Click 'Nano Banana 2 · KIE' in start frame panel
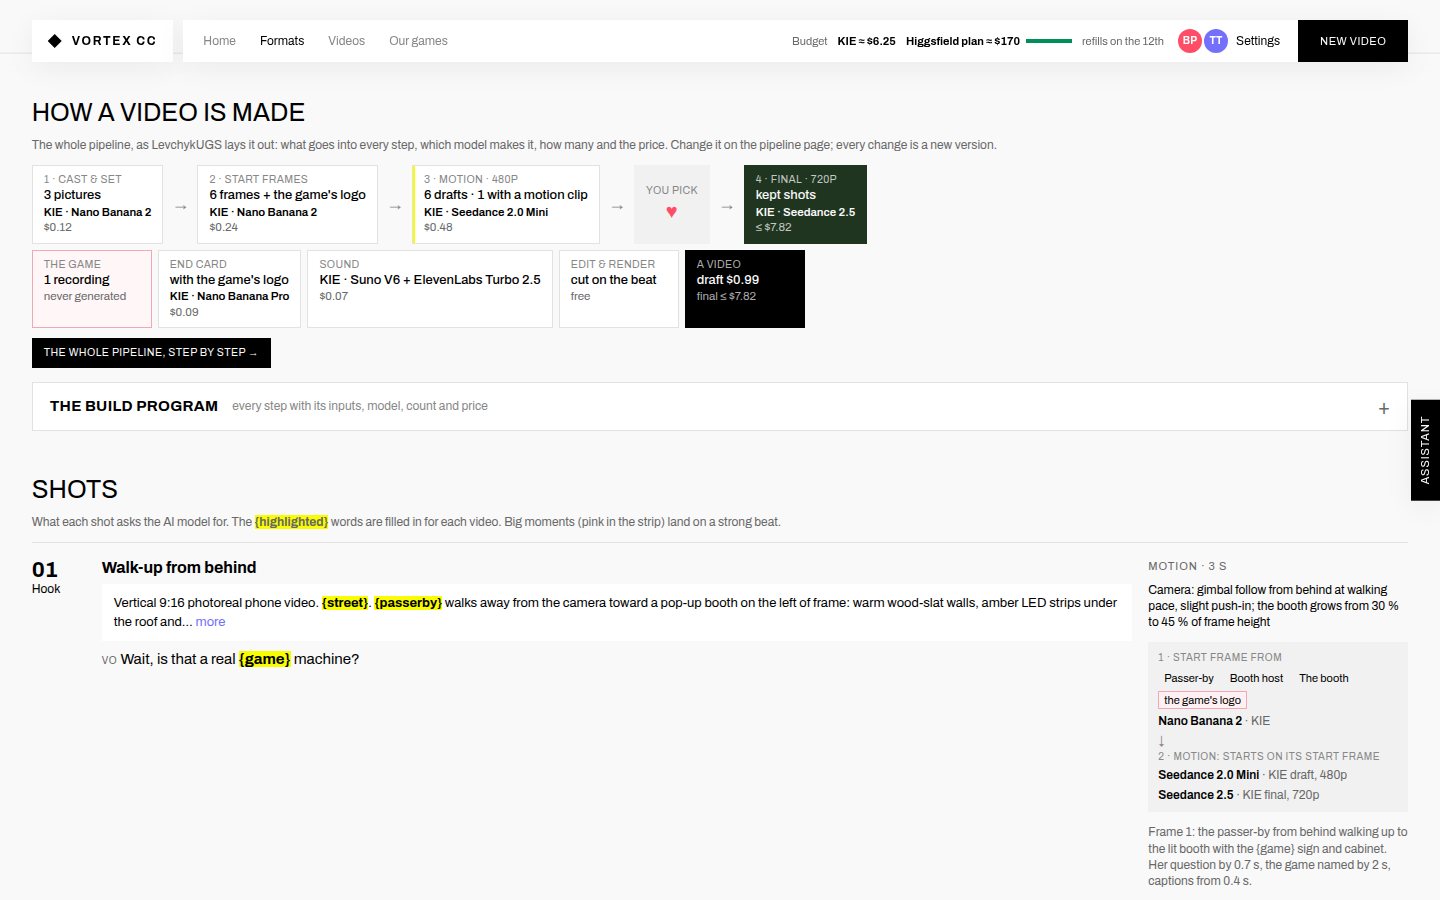1440x900 pixels. coord(1214,721)
